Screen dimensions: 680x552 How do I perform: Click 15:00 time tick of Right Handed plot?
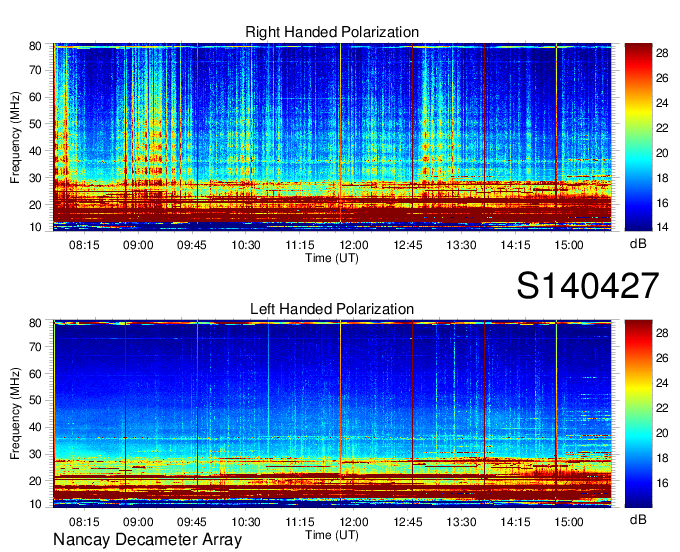tap(569, 245)
